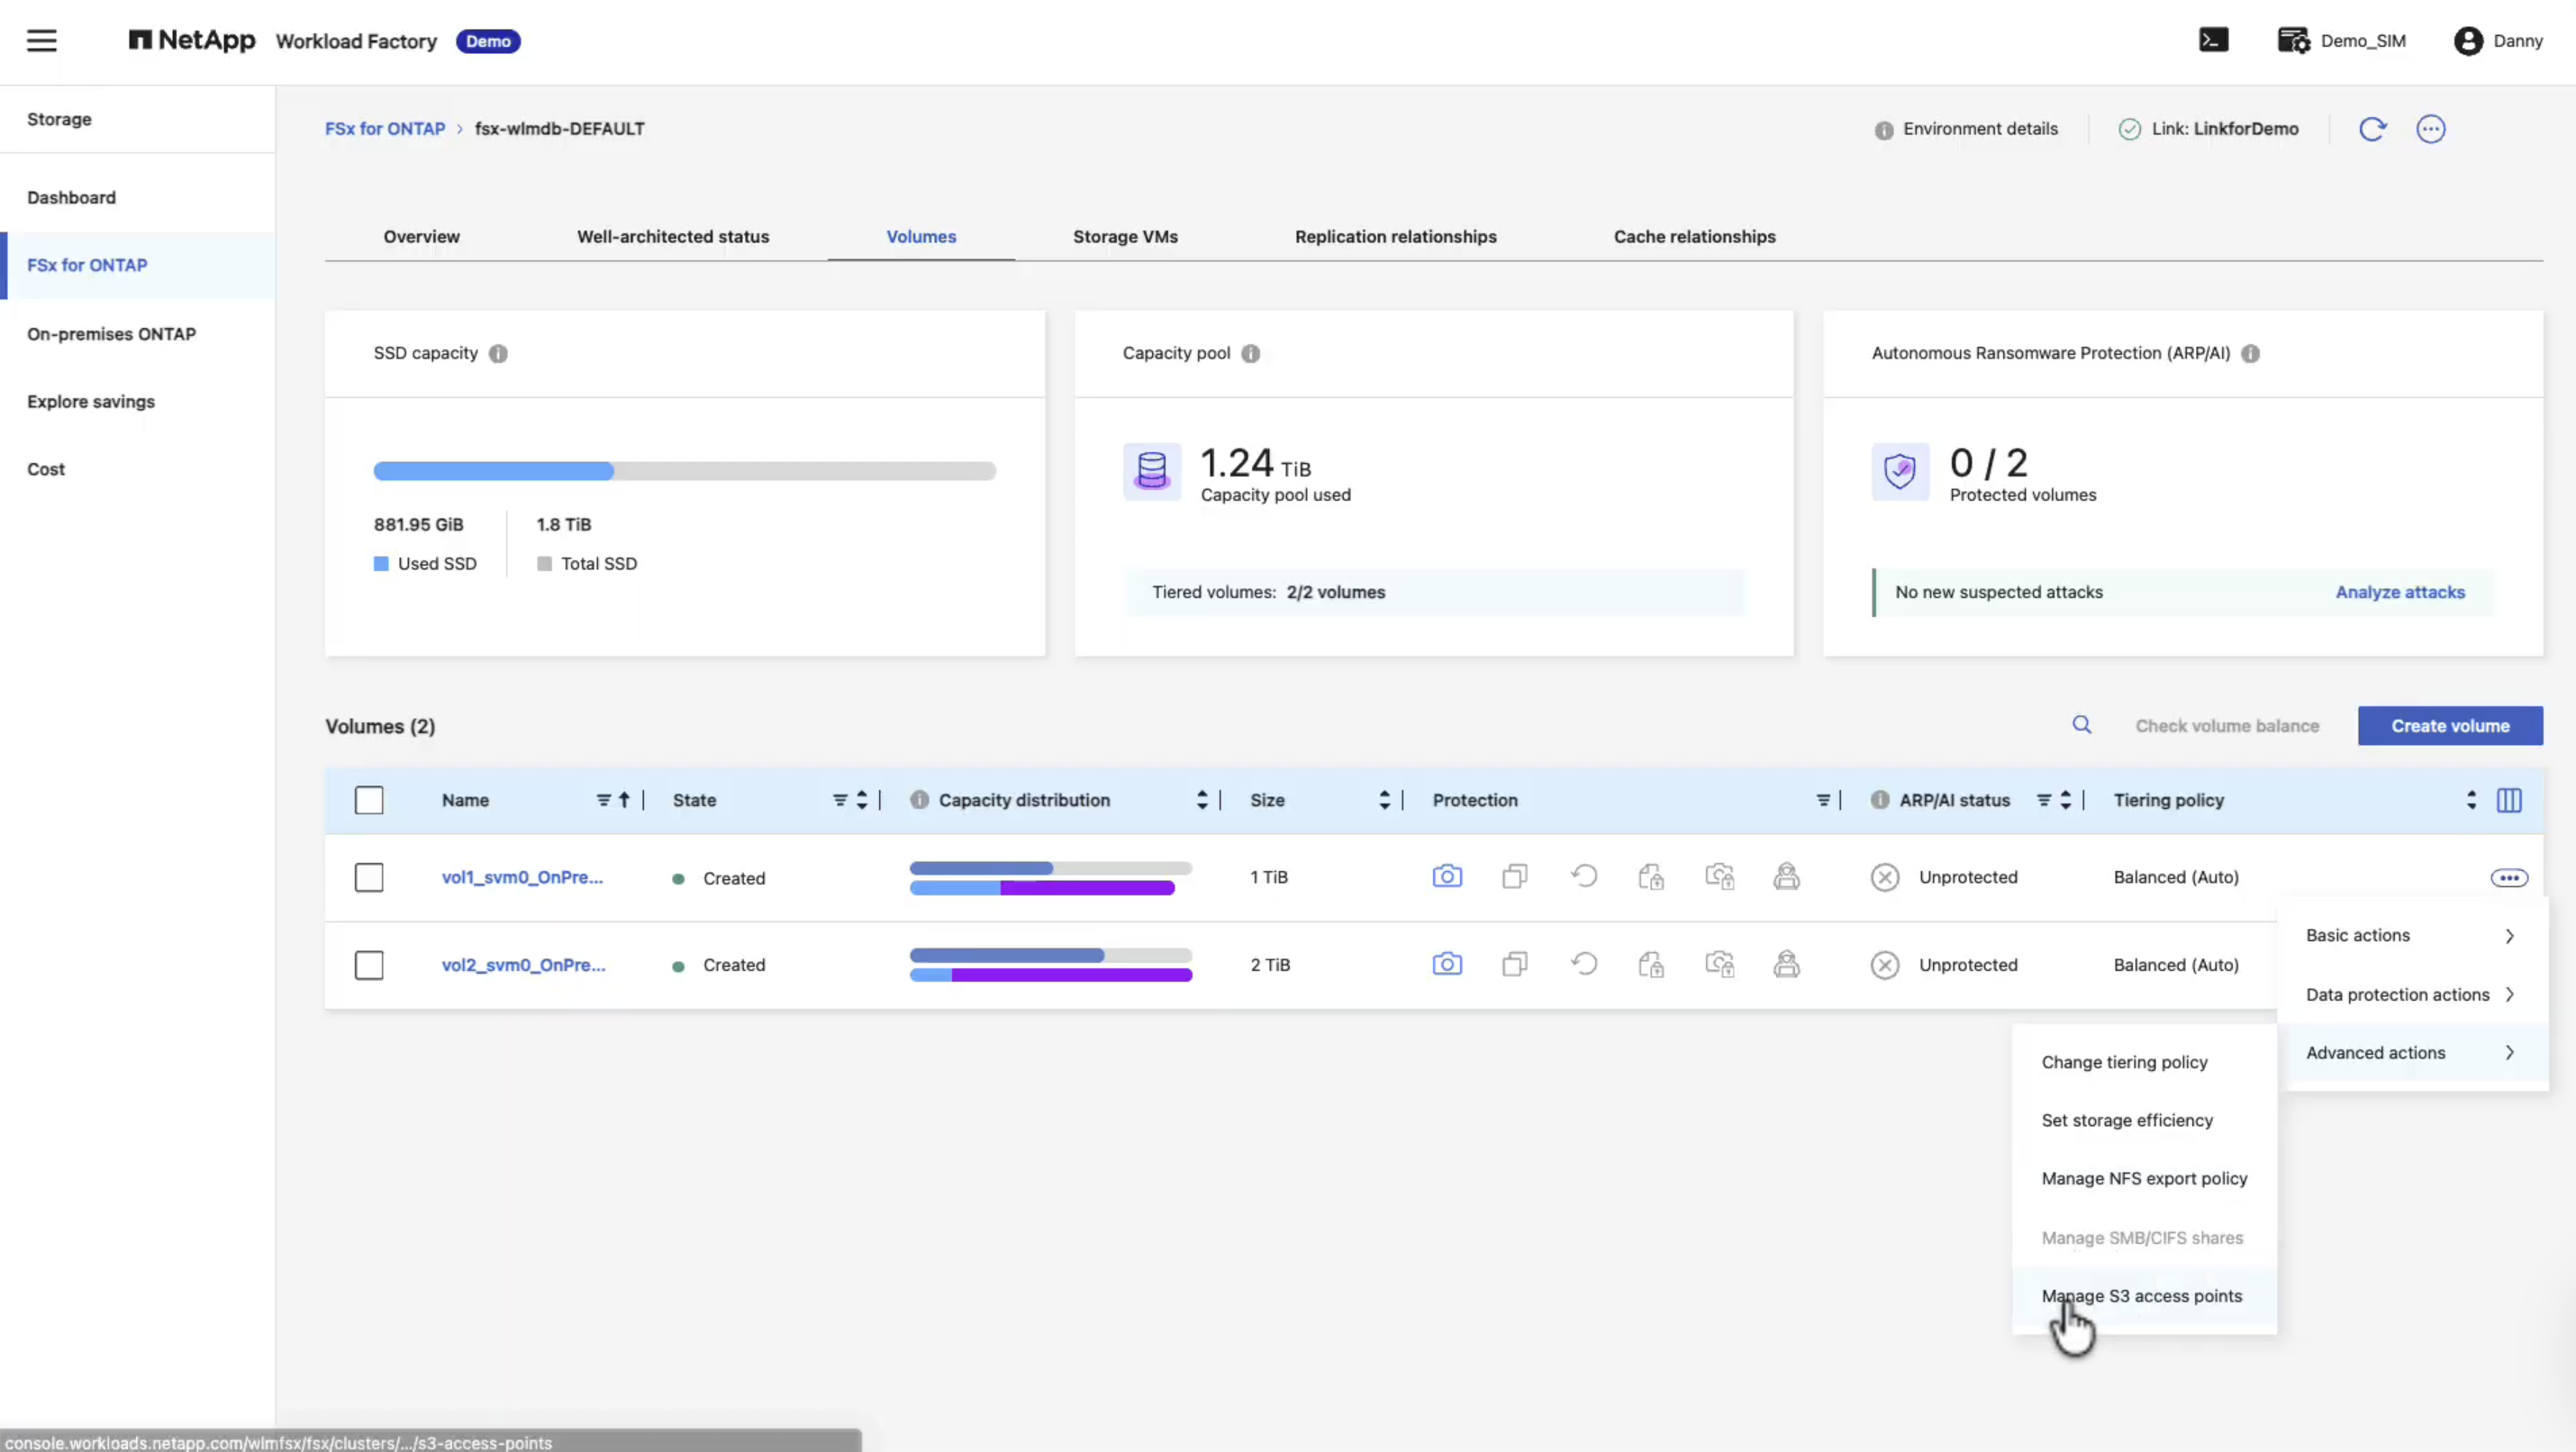The width and height of the screenshot is (2576, 1452).
Task: Open the terminal console icon
Action: click(2213, 40)
